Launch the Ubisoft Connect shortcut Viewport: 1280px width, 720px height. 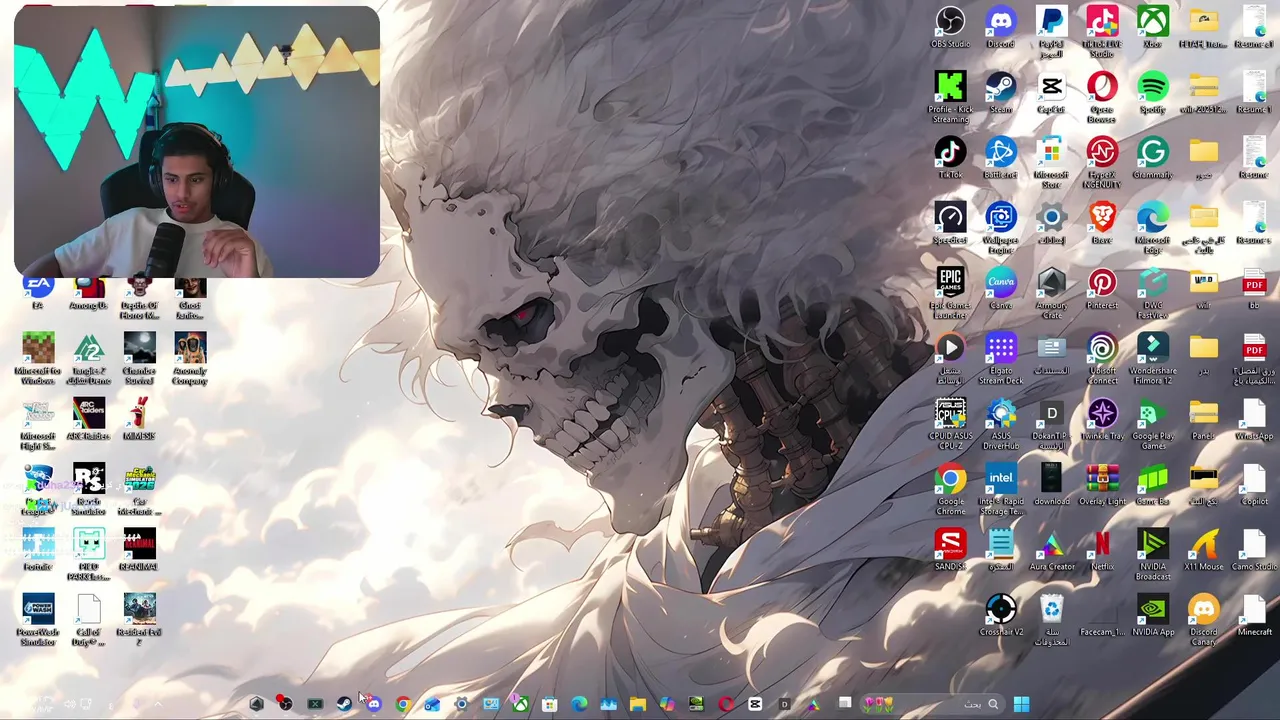1101,359
